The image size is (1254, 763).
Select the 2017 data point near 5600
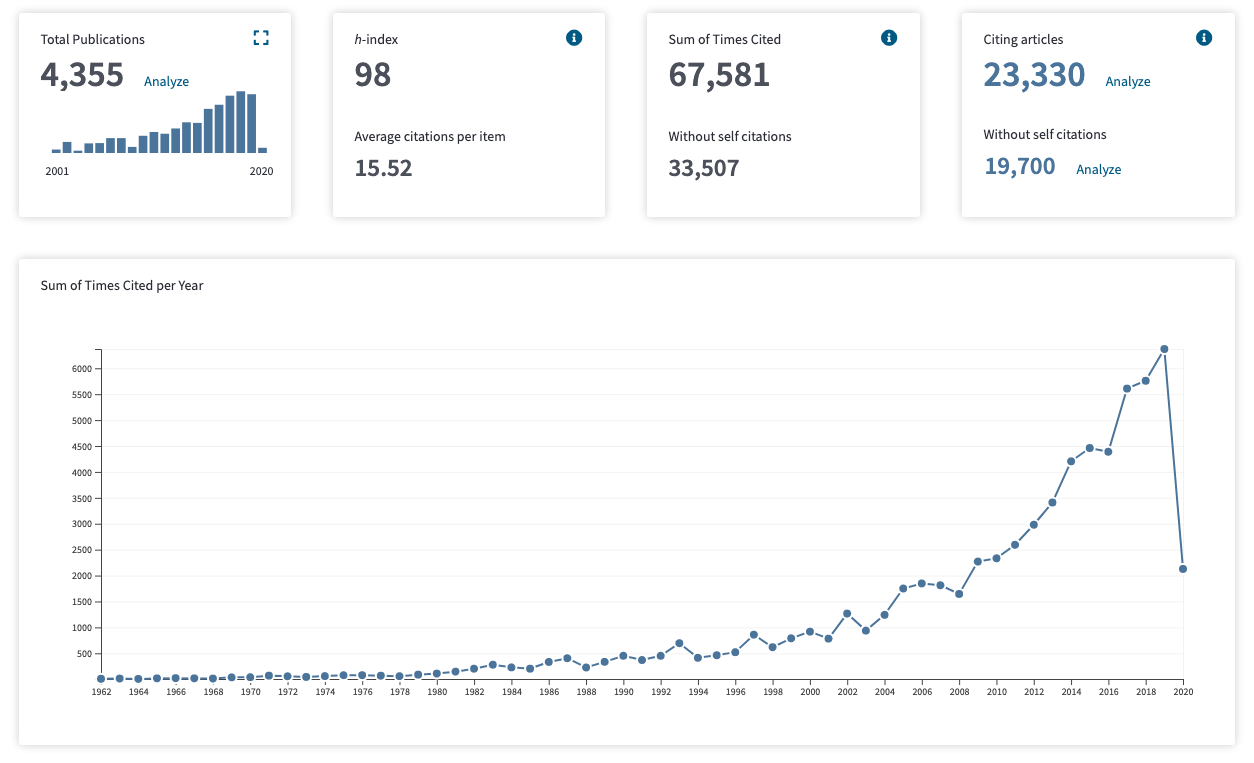[x=1127, y=388]
